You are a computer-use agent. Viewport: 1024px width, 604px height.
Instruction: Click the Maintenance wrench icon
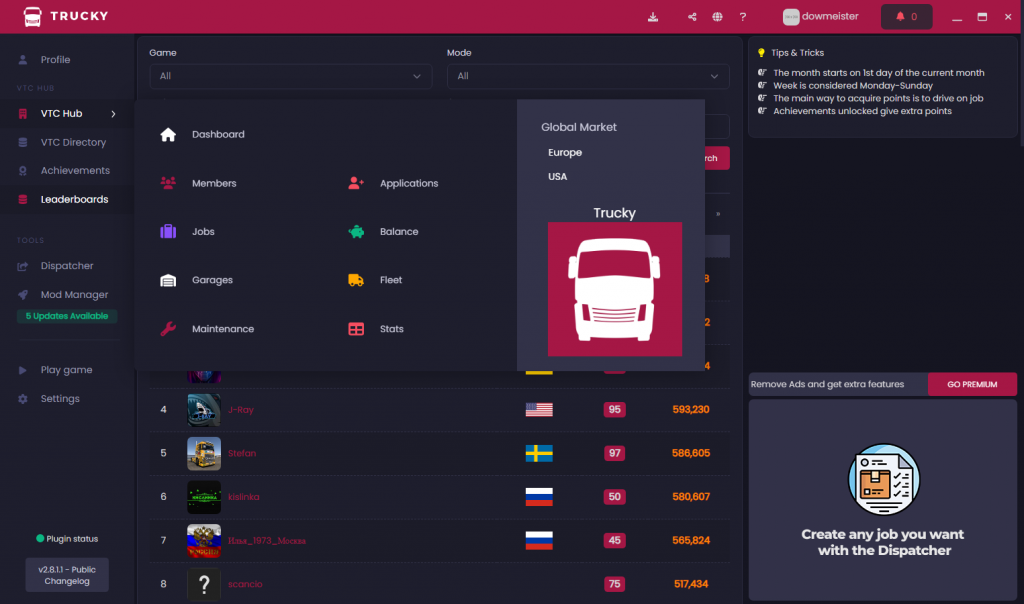168,328
